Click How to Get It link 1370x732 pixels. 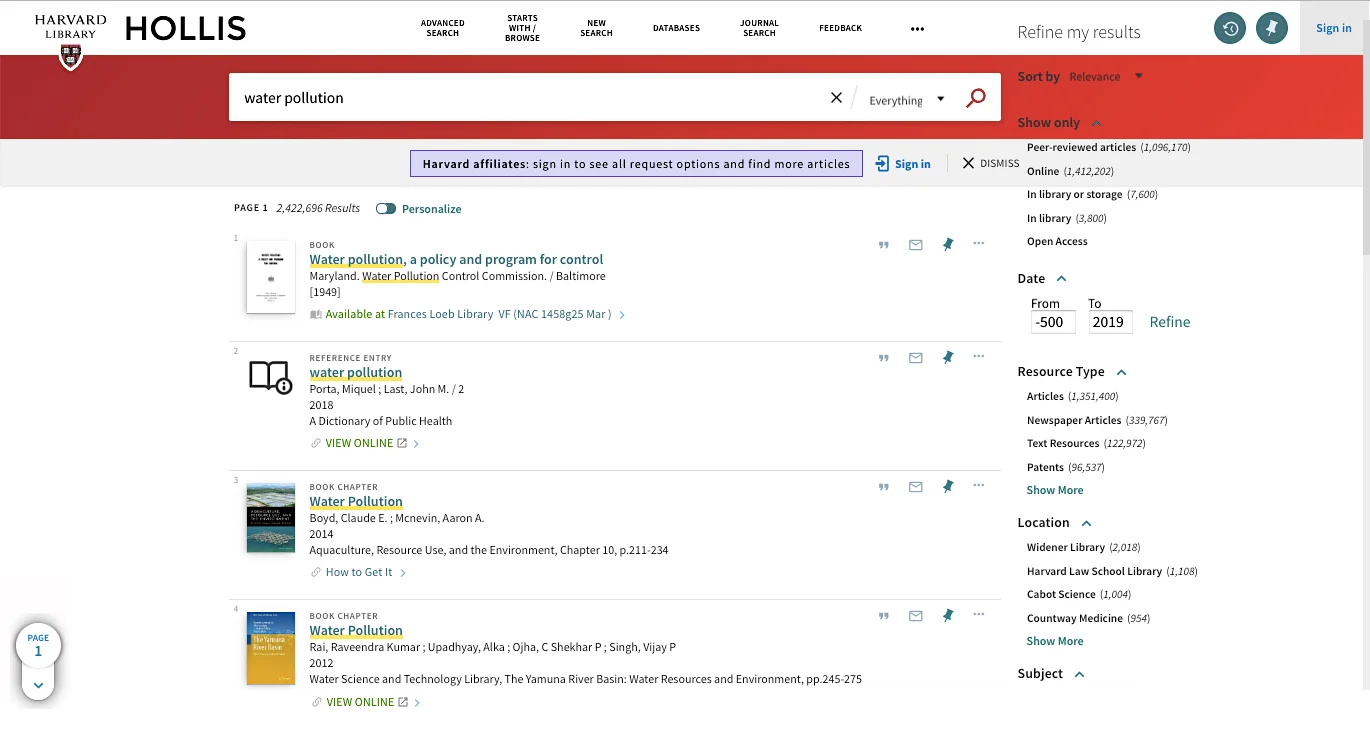click(x=358, y=572)
